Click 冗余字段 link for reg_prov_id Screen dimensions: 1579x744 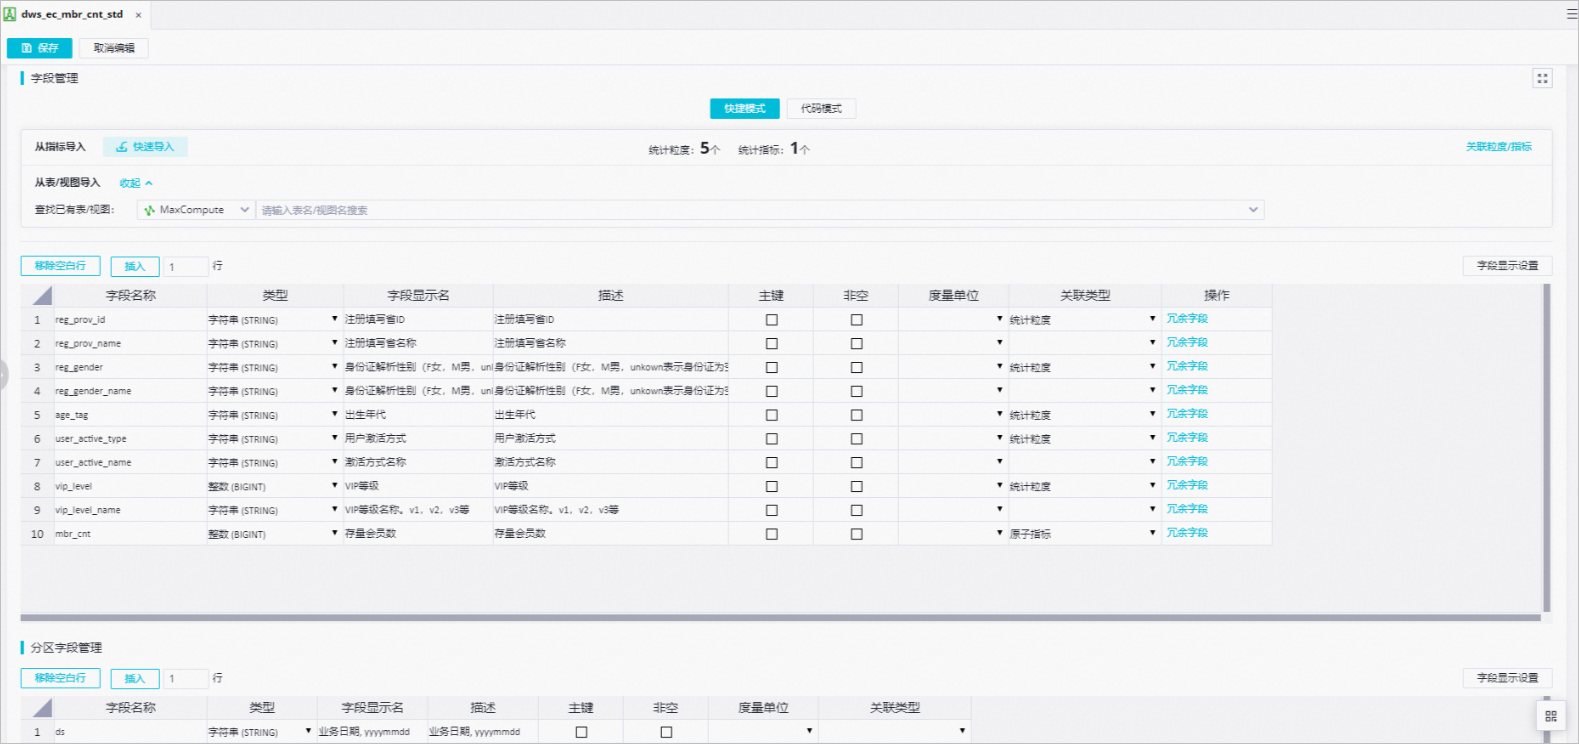(1187, 319)
